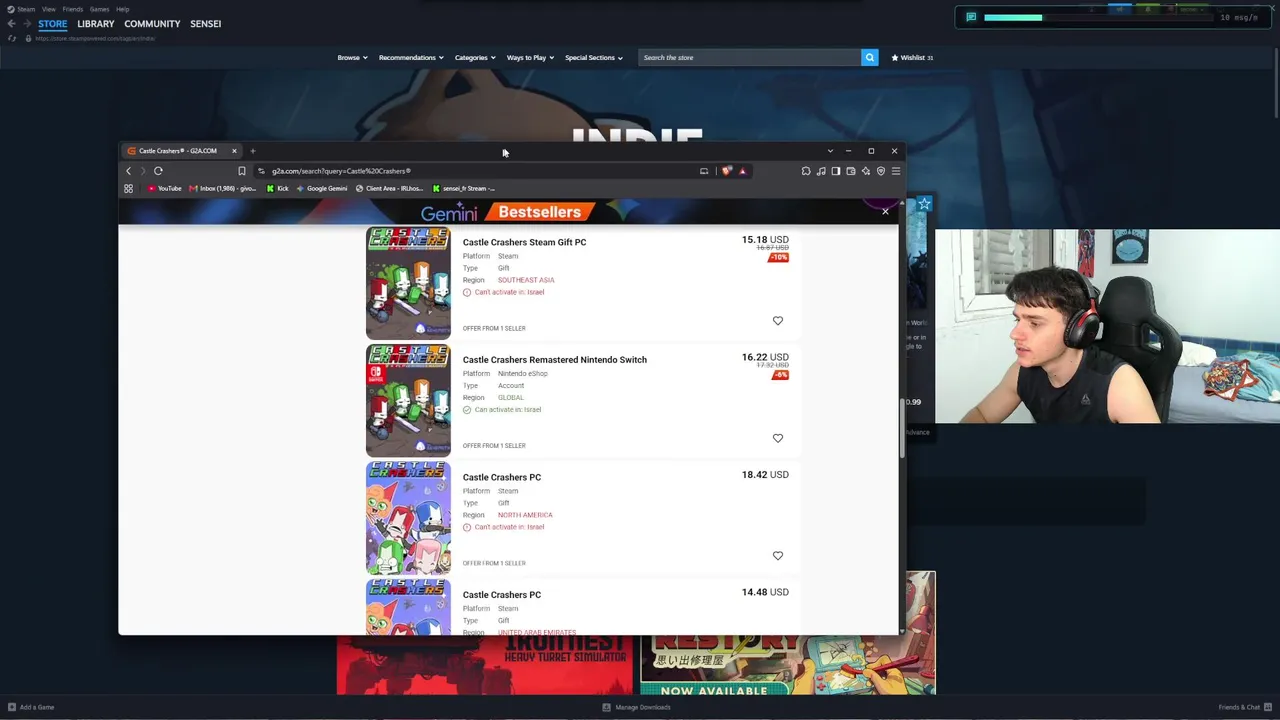Select the Castle Crashers G2A browser tab
The image size is (1280, 720).
(x=179, y=151)
